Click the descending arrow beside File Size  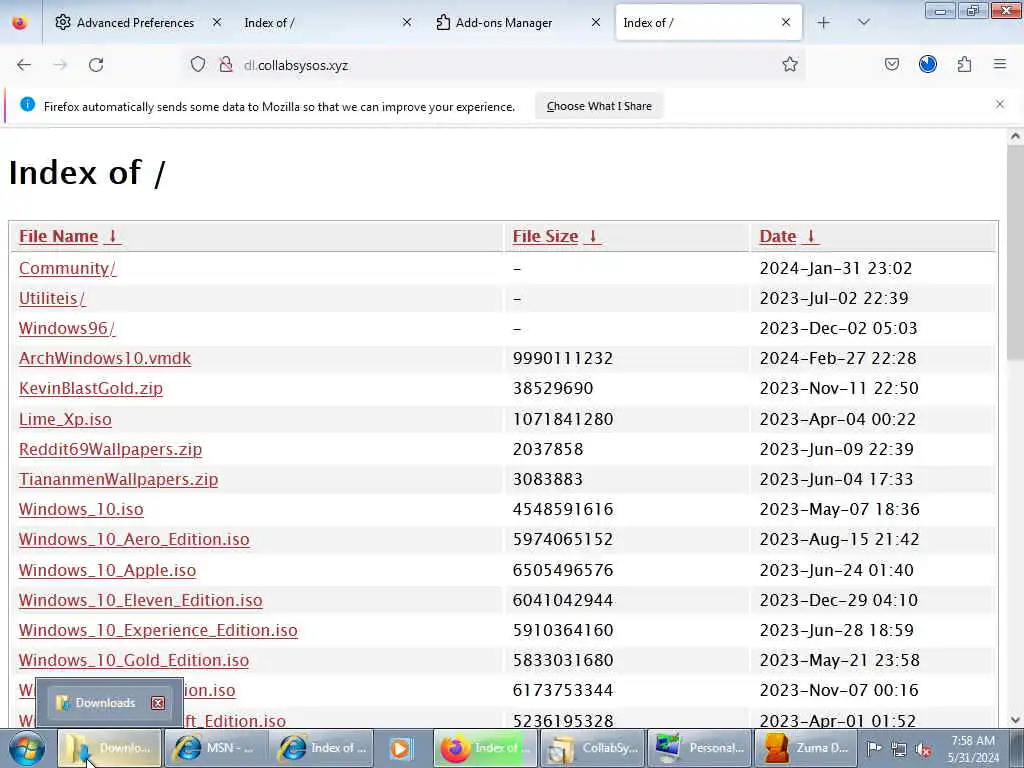point(593,236)
